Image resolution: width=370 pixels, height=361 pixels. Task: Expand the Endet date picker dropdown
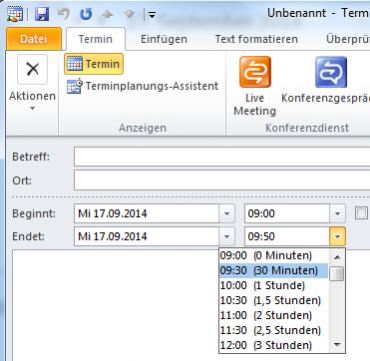(227, 237)
